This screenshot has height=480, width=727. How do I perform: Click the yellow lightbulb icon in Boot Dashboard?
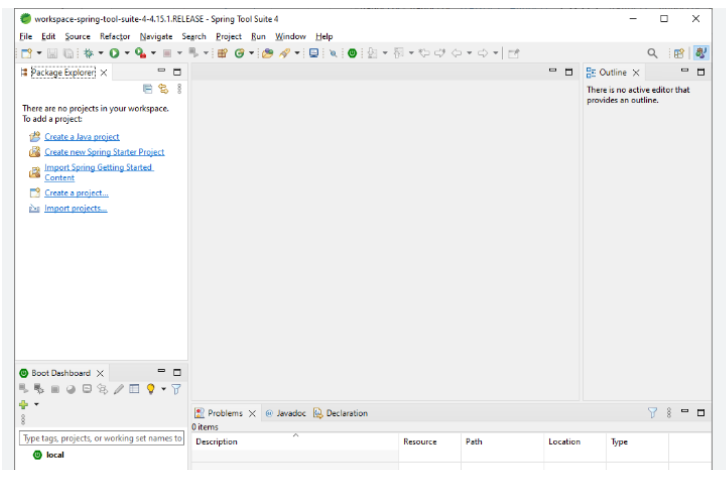(x=151, y=389)
